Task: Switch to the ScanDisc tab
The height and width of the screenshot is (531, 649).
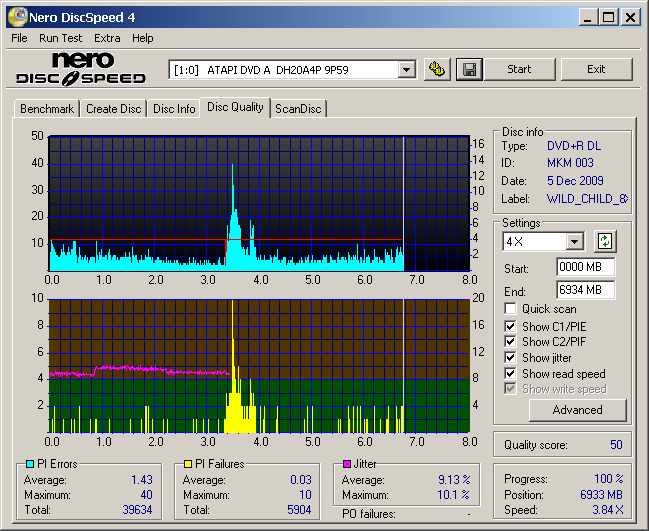Action: 298,109
